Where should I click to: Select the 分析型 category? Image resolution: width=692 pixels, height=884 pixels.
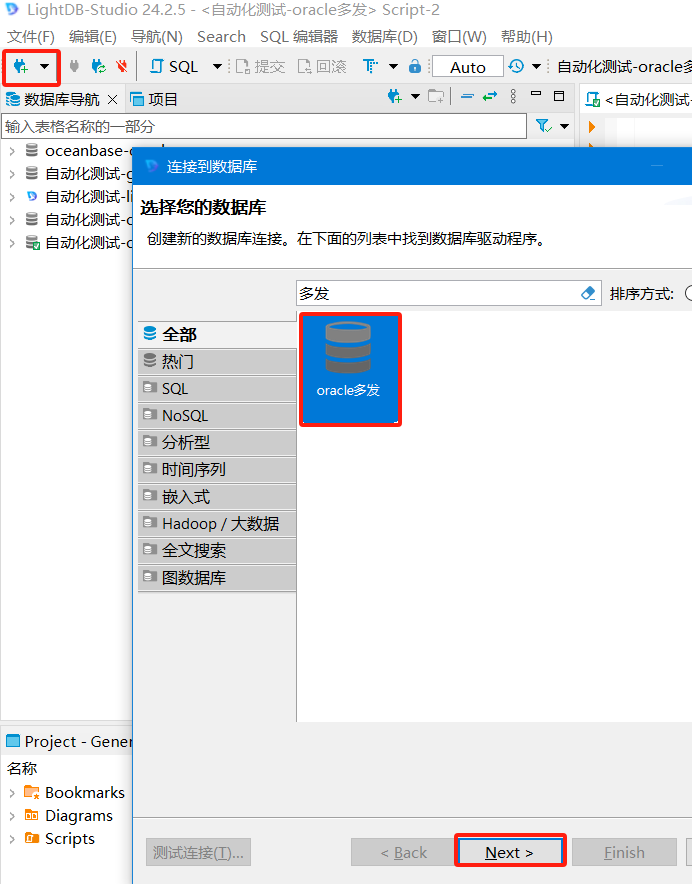[217, 443]
